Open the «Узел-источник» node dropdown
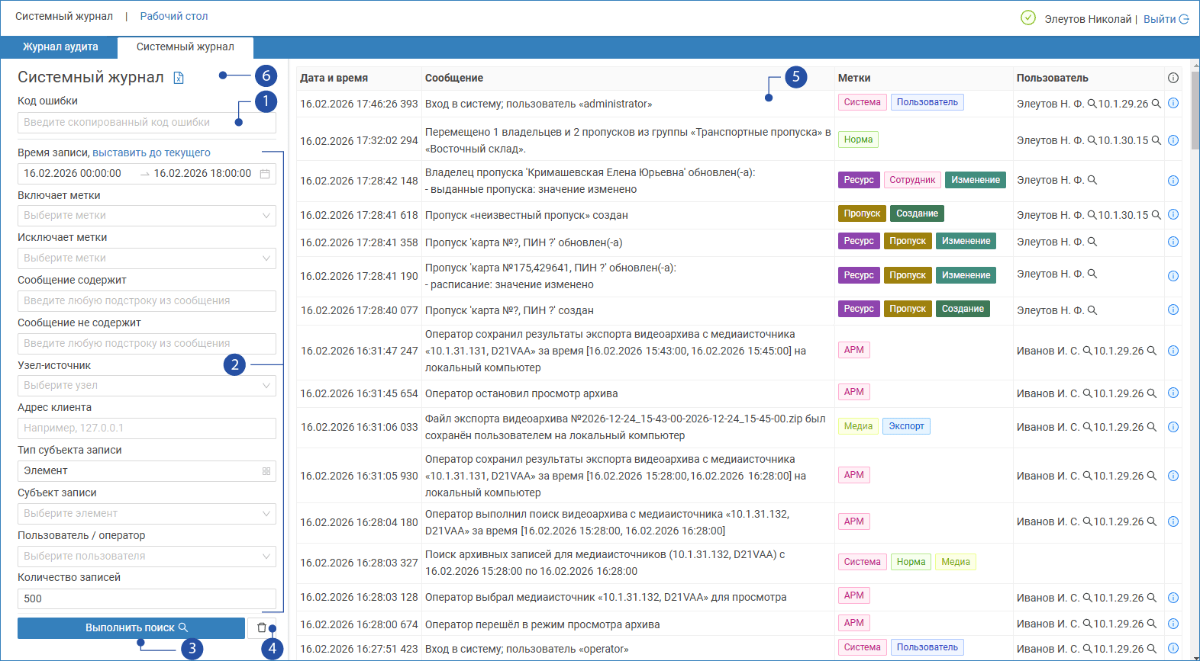This screenshot has height=661, width=1200. point(146,385)
